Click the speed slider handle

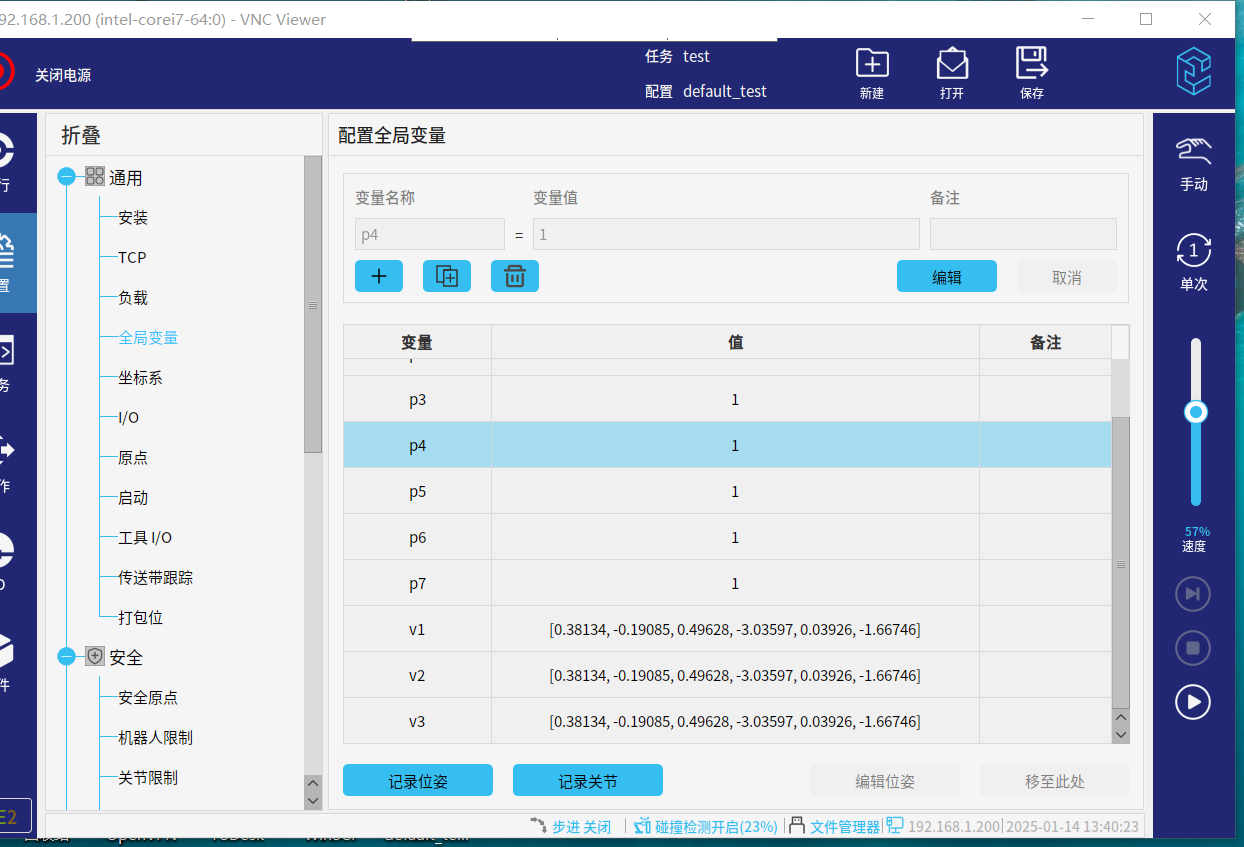pyautogui.click(x=1195, y=412)
